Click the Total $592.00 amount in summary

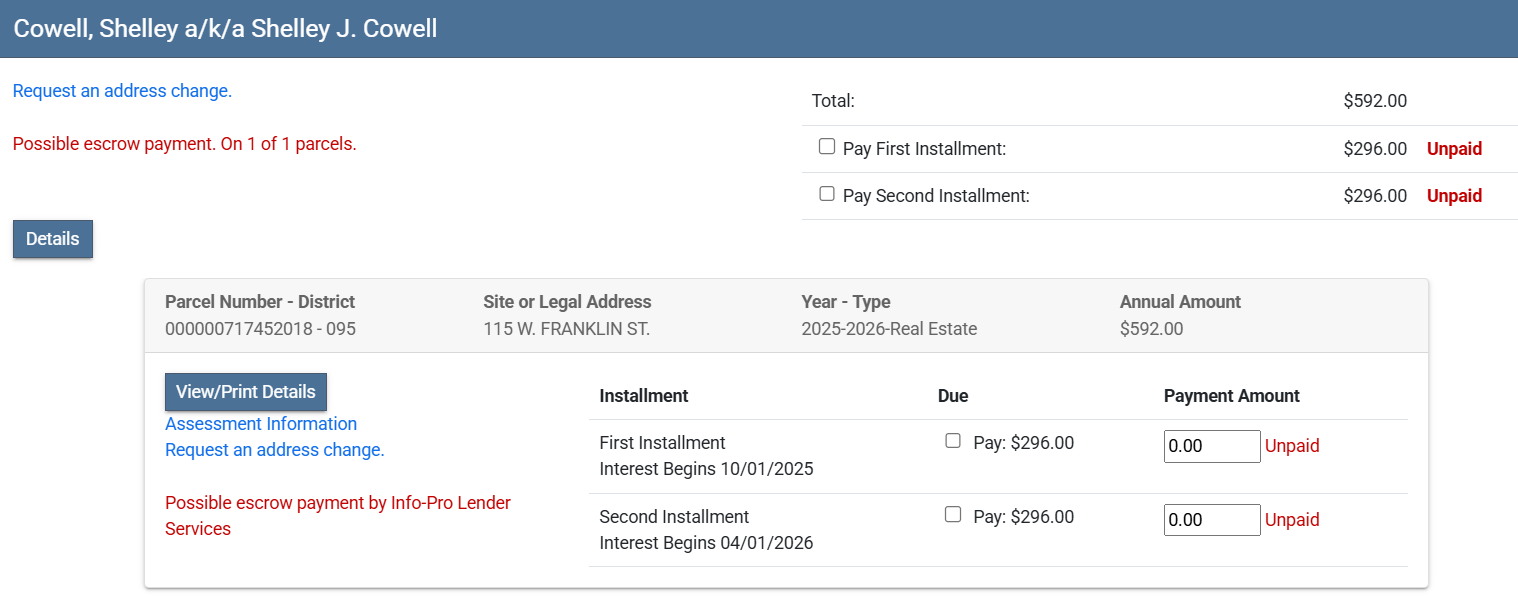pos(1375,101)
